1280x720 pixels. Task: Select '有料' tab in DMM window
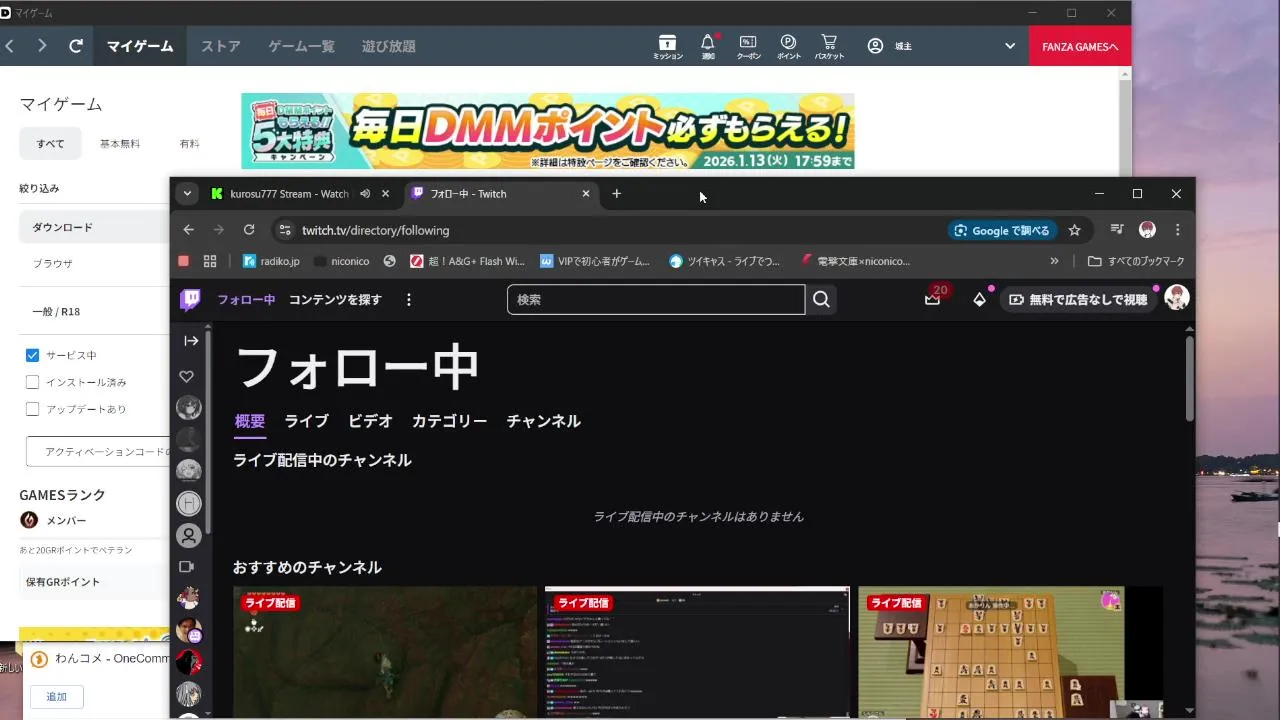pyautogui.click(x=190, y=144)
